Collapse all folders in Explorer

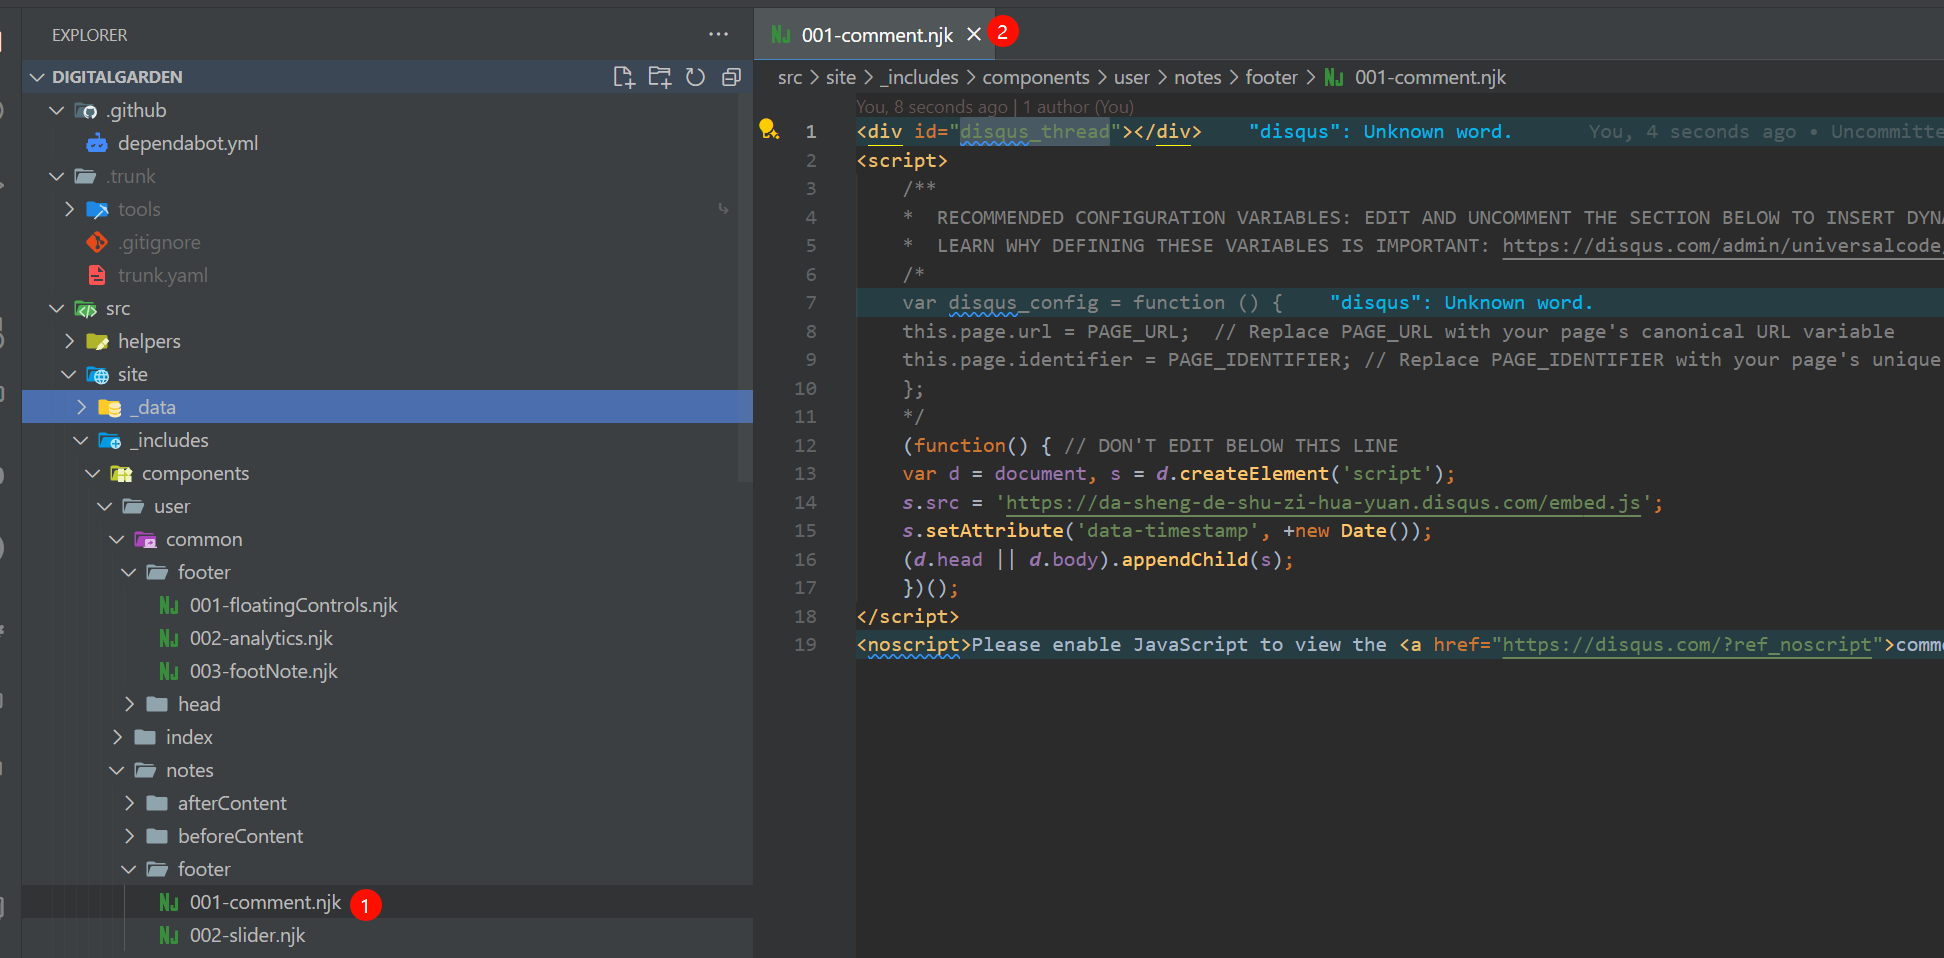coord(732,77)
